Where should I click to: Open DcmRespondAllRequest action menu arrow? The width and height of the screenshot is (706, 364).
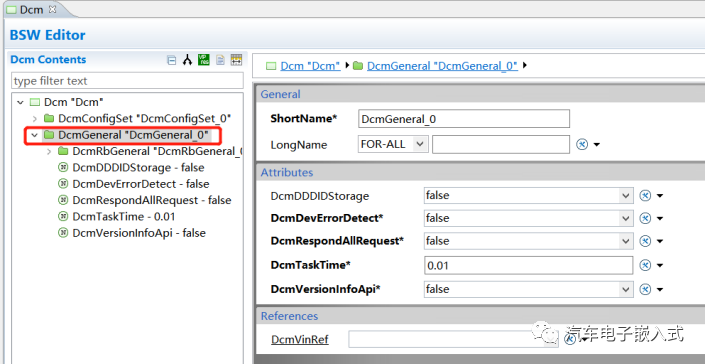coord(660,242)
